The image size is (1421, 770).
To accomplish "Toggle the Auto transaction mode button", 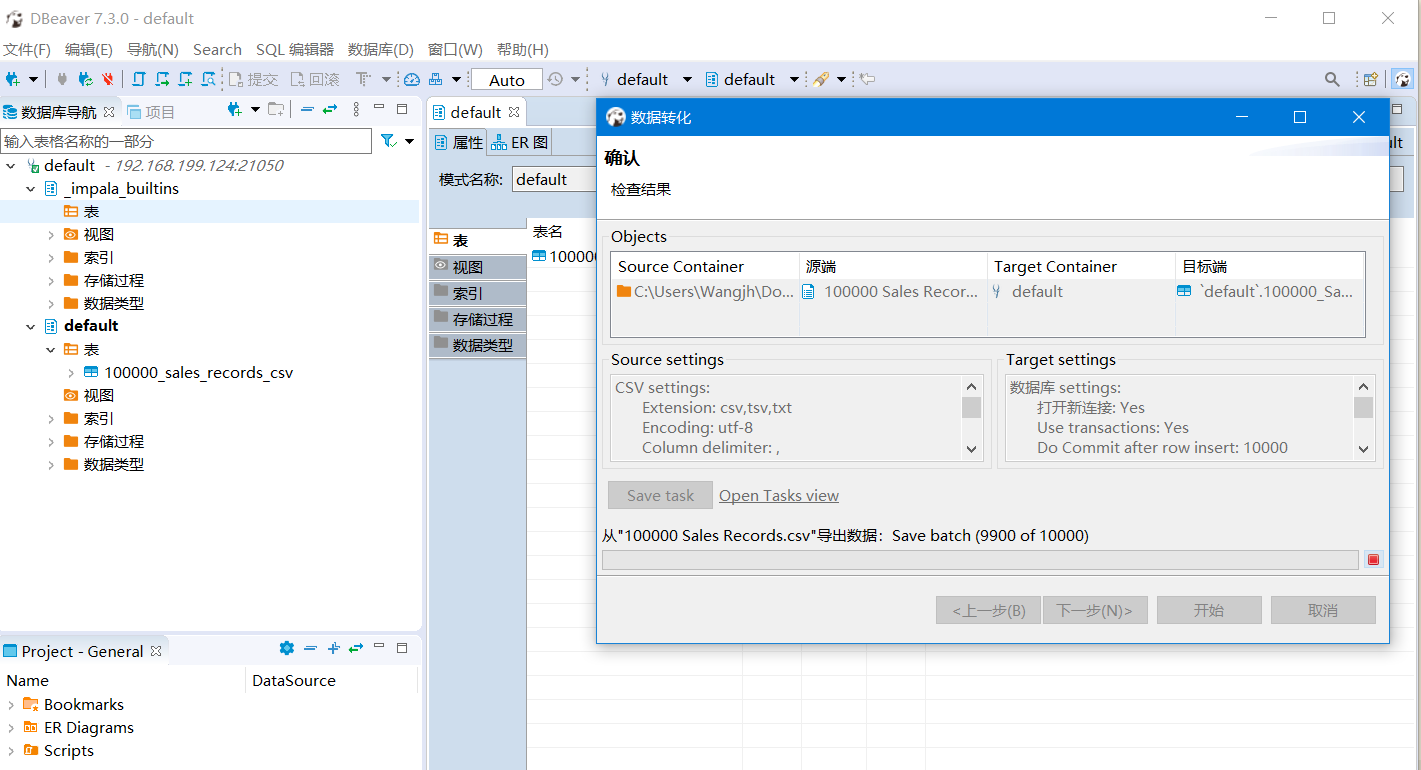I will [507, 80].
